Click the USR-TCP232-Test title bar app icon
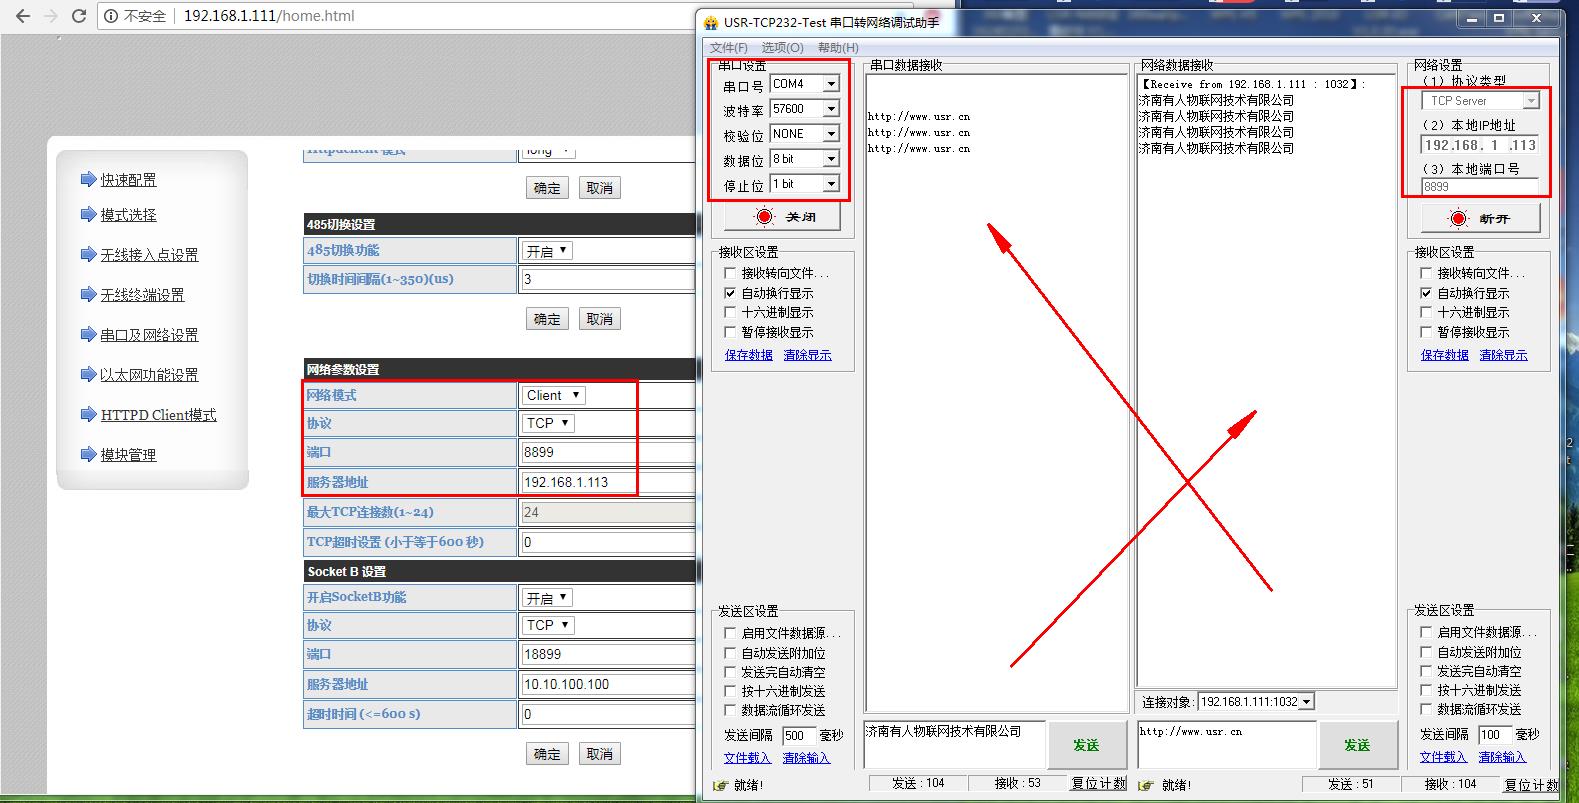Viewport: 1579px width, 803px height. point(711,22)
